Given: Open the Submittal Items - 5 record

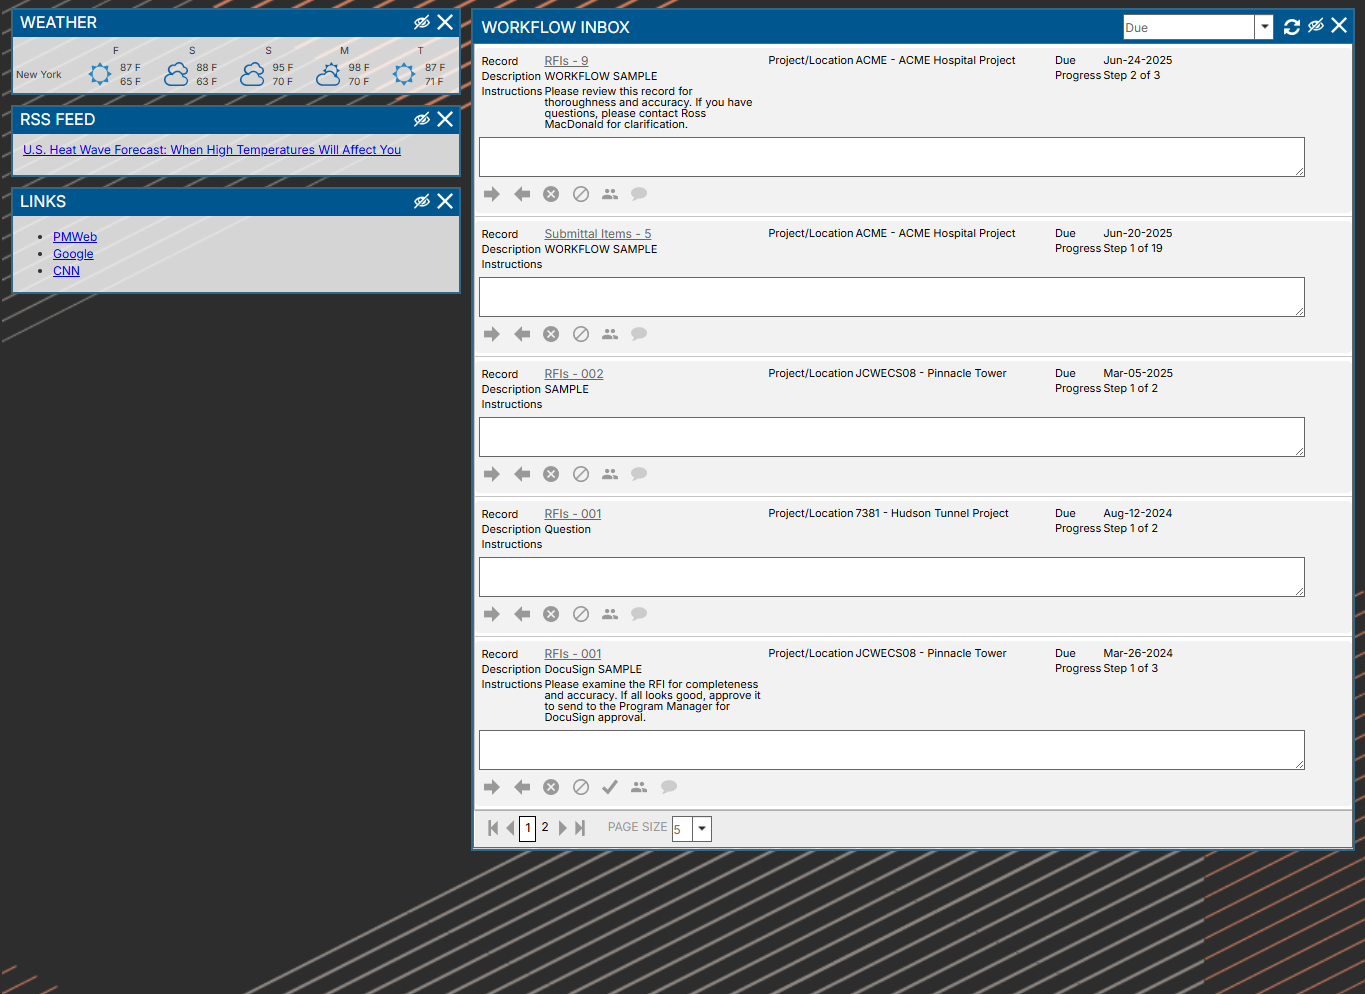Looking at the screenshot, I should (597, 234).
